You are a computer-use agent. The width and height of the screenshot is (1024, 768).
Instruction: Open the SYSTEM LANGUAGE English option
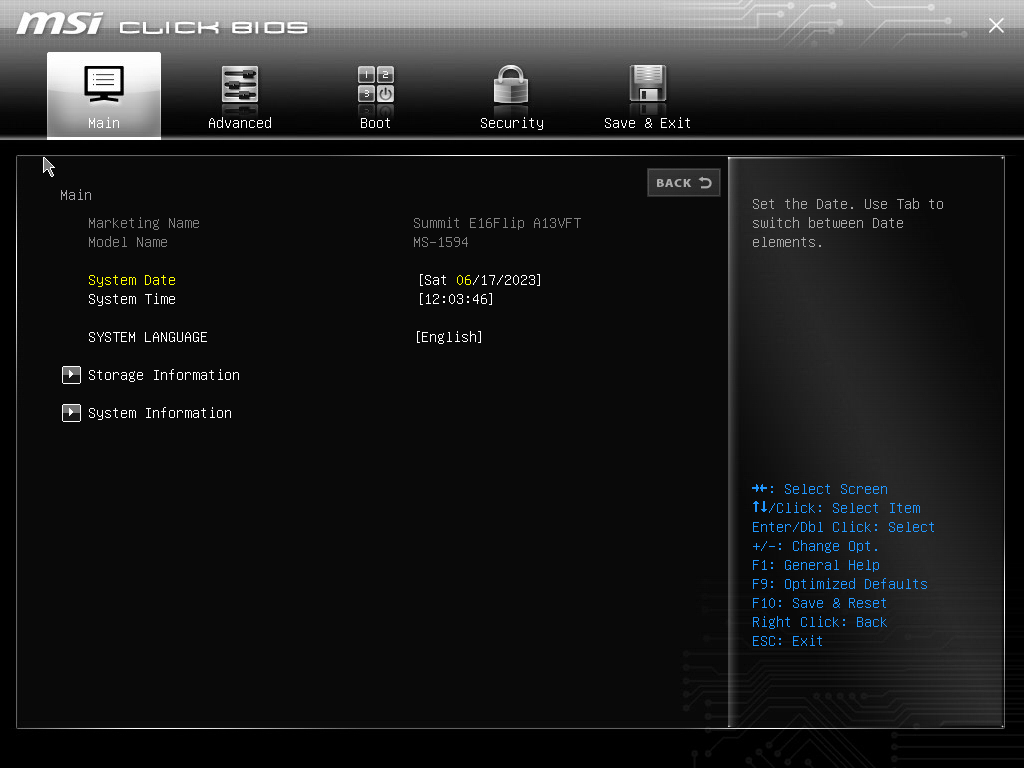tap(449, 337)
